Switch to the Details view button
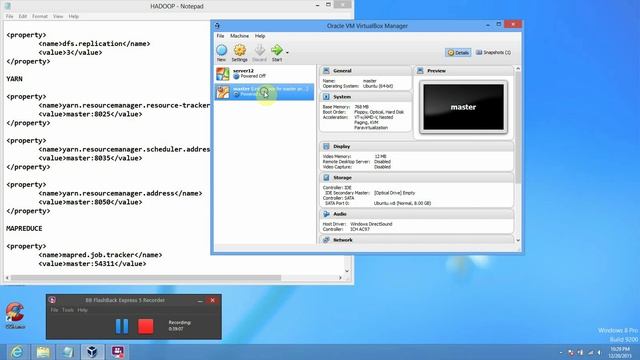The image size is (640, 360). (x=458, y=53)
